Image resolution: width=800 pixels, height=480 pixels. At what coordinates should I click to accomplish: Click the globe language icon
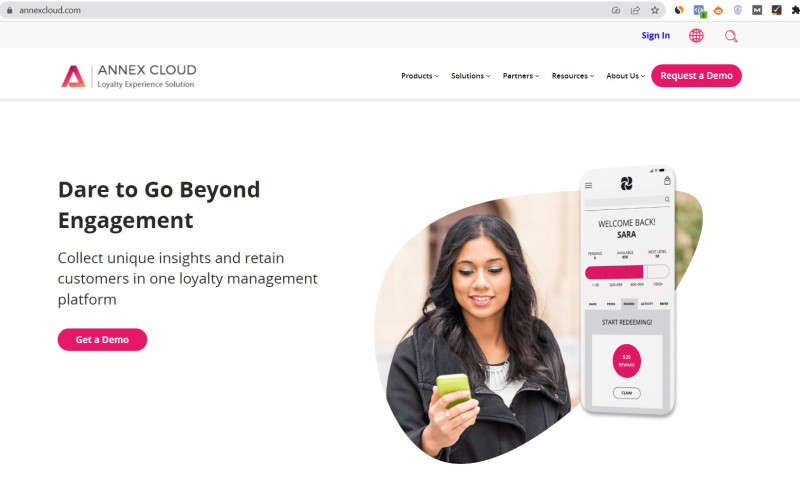tap(696, 36)
